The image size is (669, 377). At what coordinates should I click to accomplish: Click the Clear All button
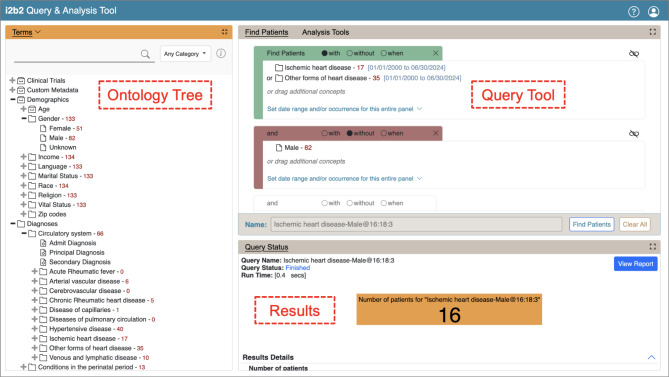634,224
